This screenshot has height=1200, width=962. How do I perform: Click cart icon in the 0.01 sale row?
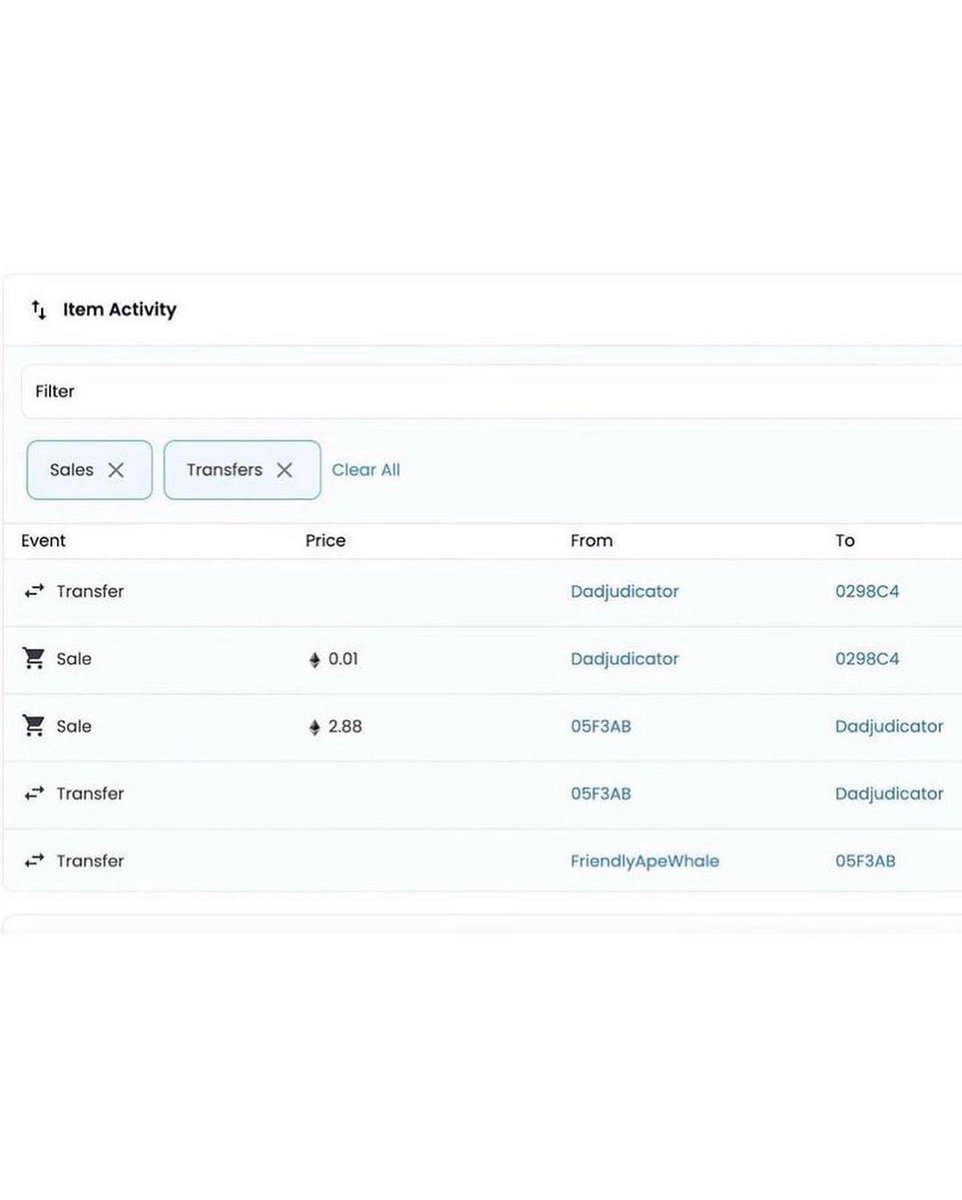34,658
